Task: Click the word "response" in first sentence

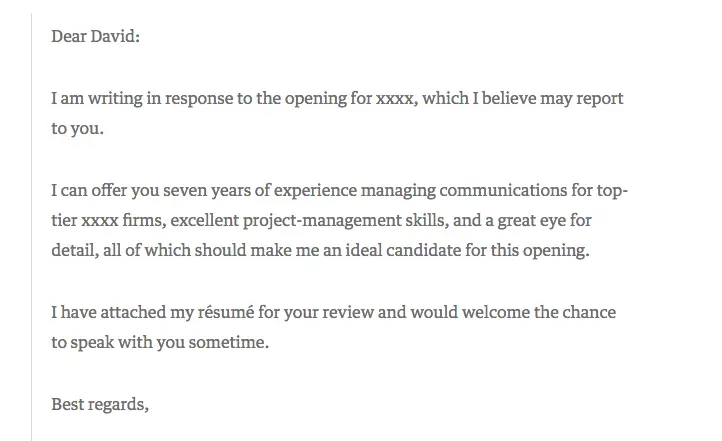Action: (199, 99)
